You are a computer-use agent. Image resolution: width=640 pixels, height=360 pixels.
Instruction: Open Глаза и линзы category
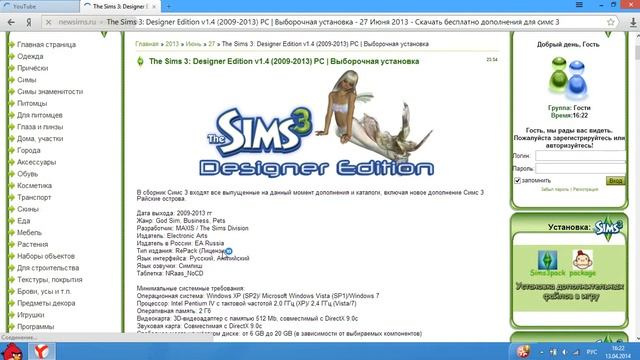(x=40, y=127)
